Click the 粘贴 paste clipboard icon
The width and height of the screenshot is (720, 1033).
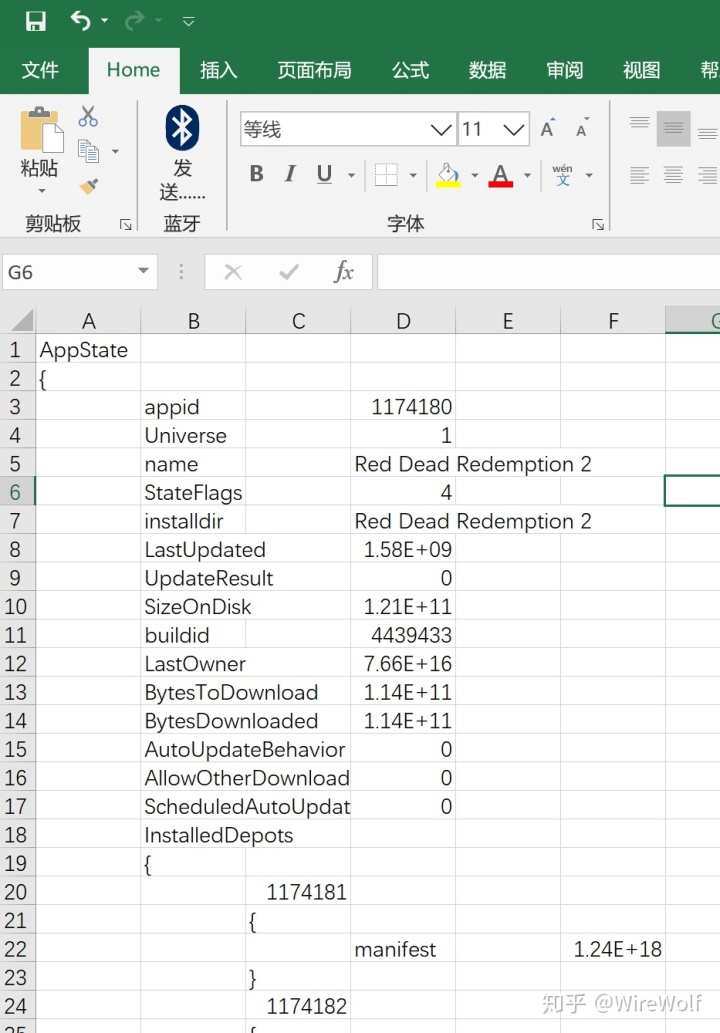(x=41, y=129)
